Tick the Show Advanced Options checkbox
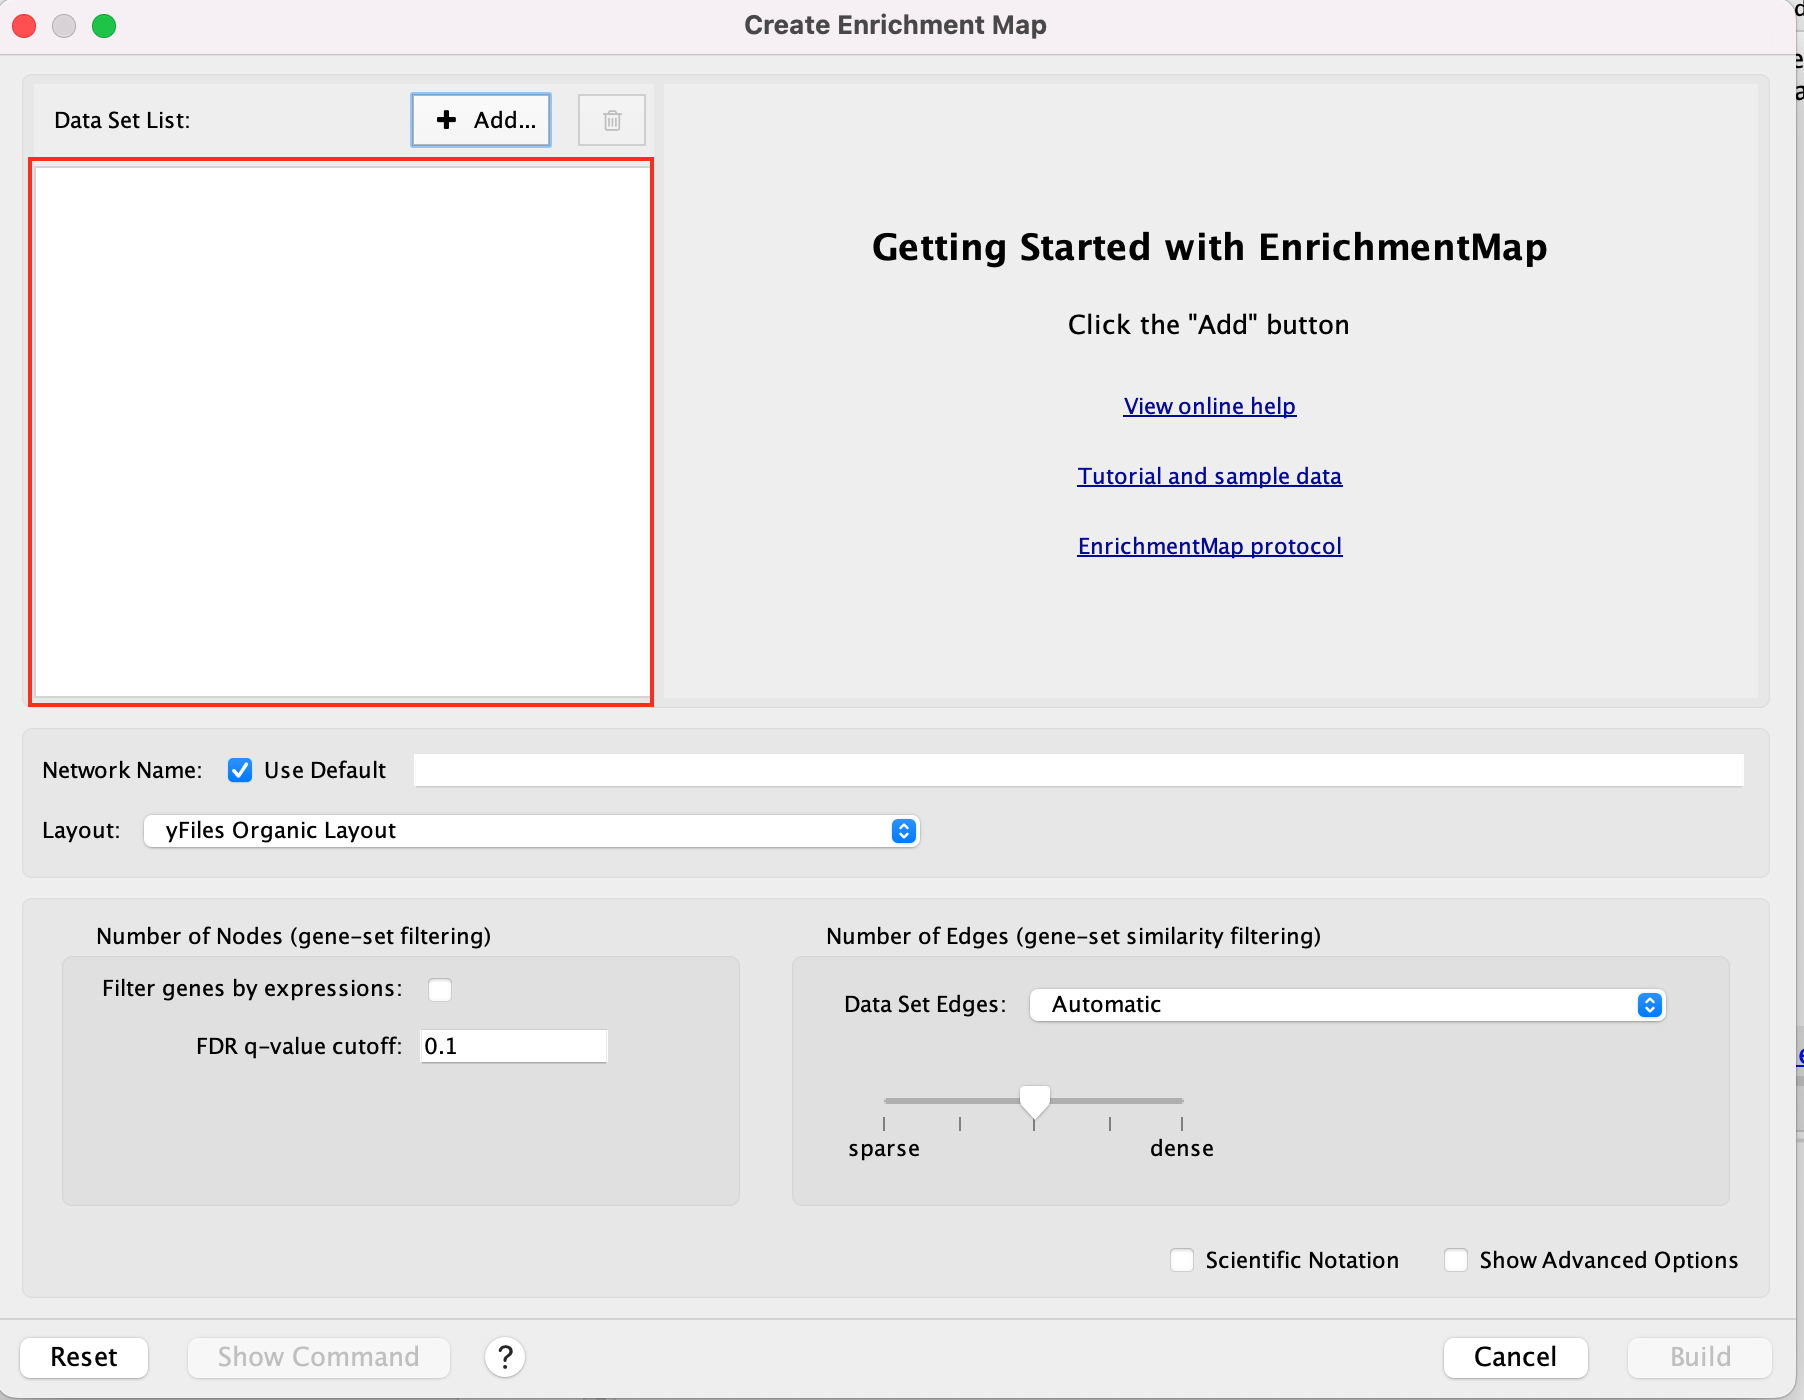1804x1400 pixels. [x=1456, y=1260]
